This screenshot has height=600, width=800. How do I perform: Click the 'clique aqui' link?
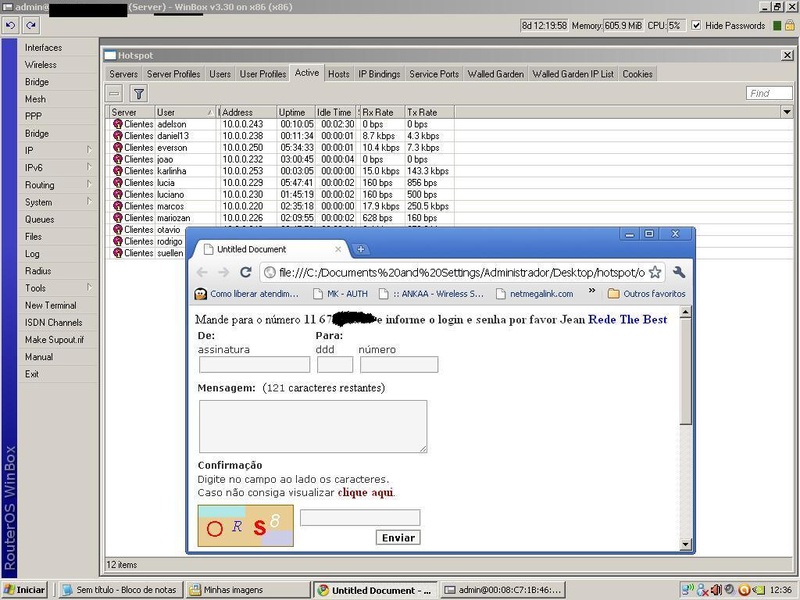click(x=365, y=492)
